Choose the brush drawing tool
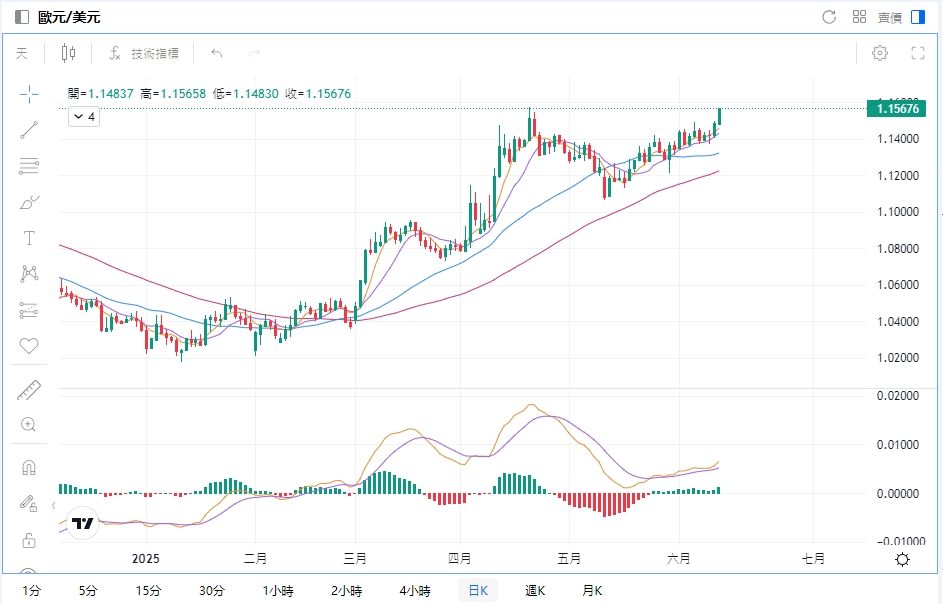Viewport: 943px width, 604px height. click(x=29, y=203)
